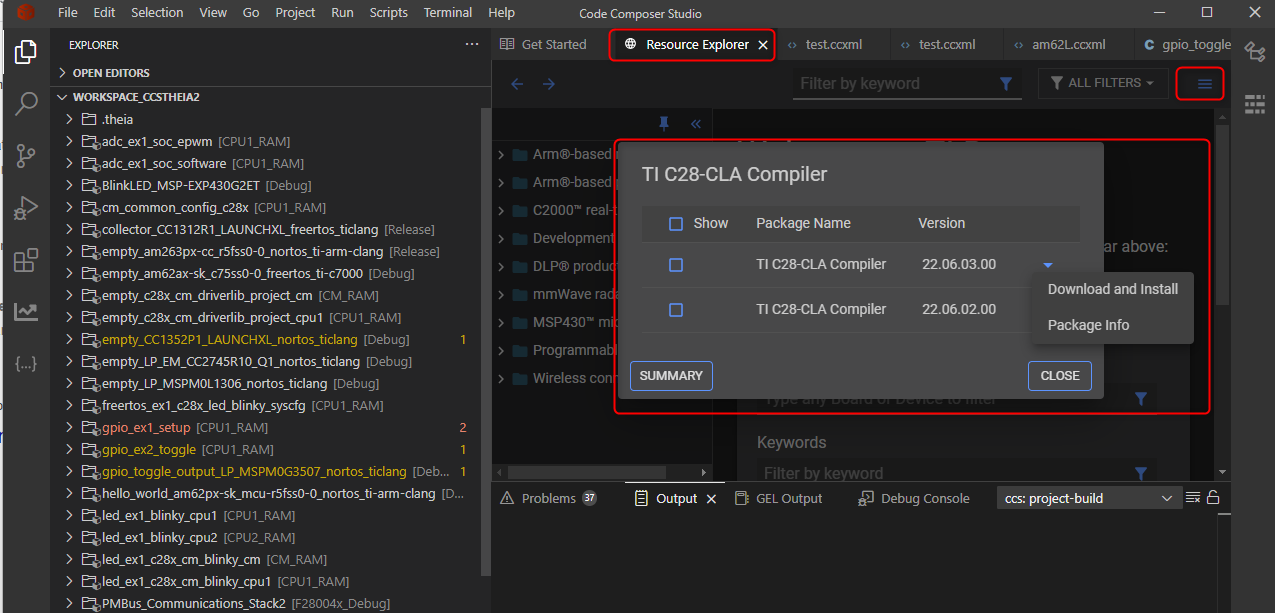This screenshot has width=1275, height=613.
Task: Check the compiler 22.06.02.00 checkbox
Action: [x=676, y=310]
